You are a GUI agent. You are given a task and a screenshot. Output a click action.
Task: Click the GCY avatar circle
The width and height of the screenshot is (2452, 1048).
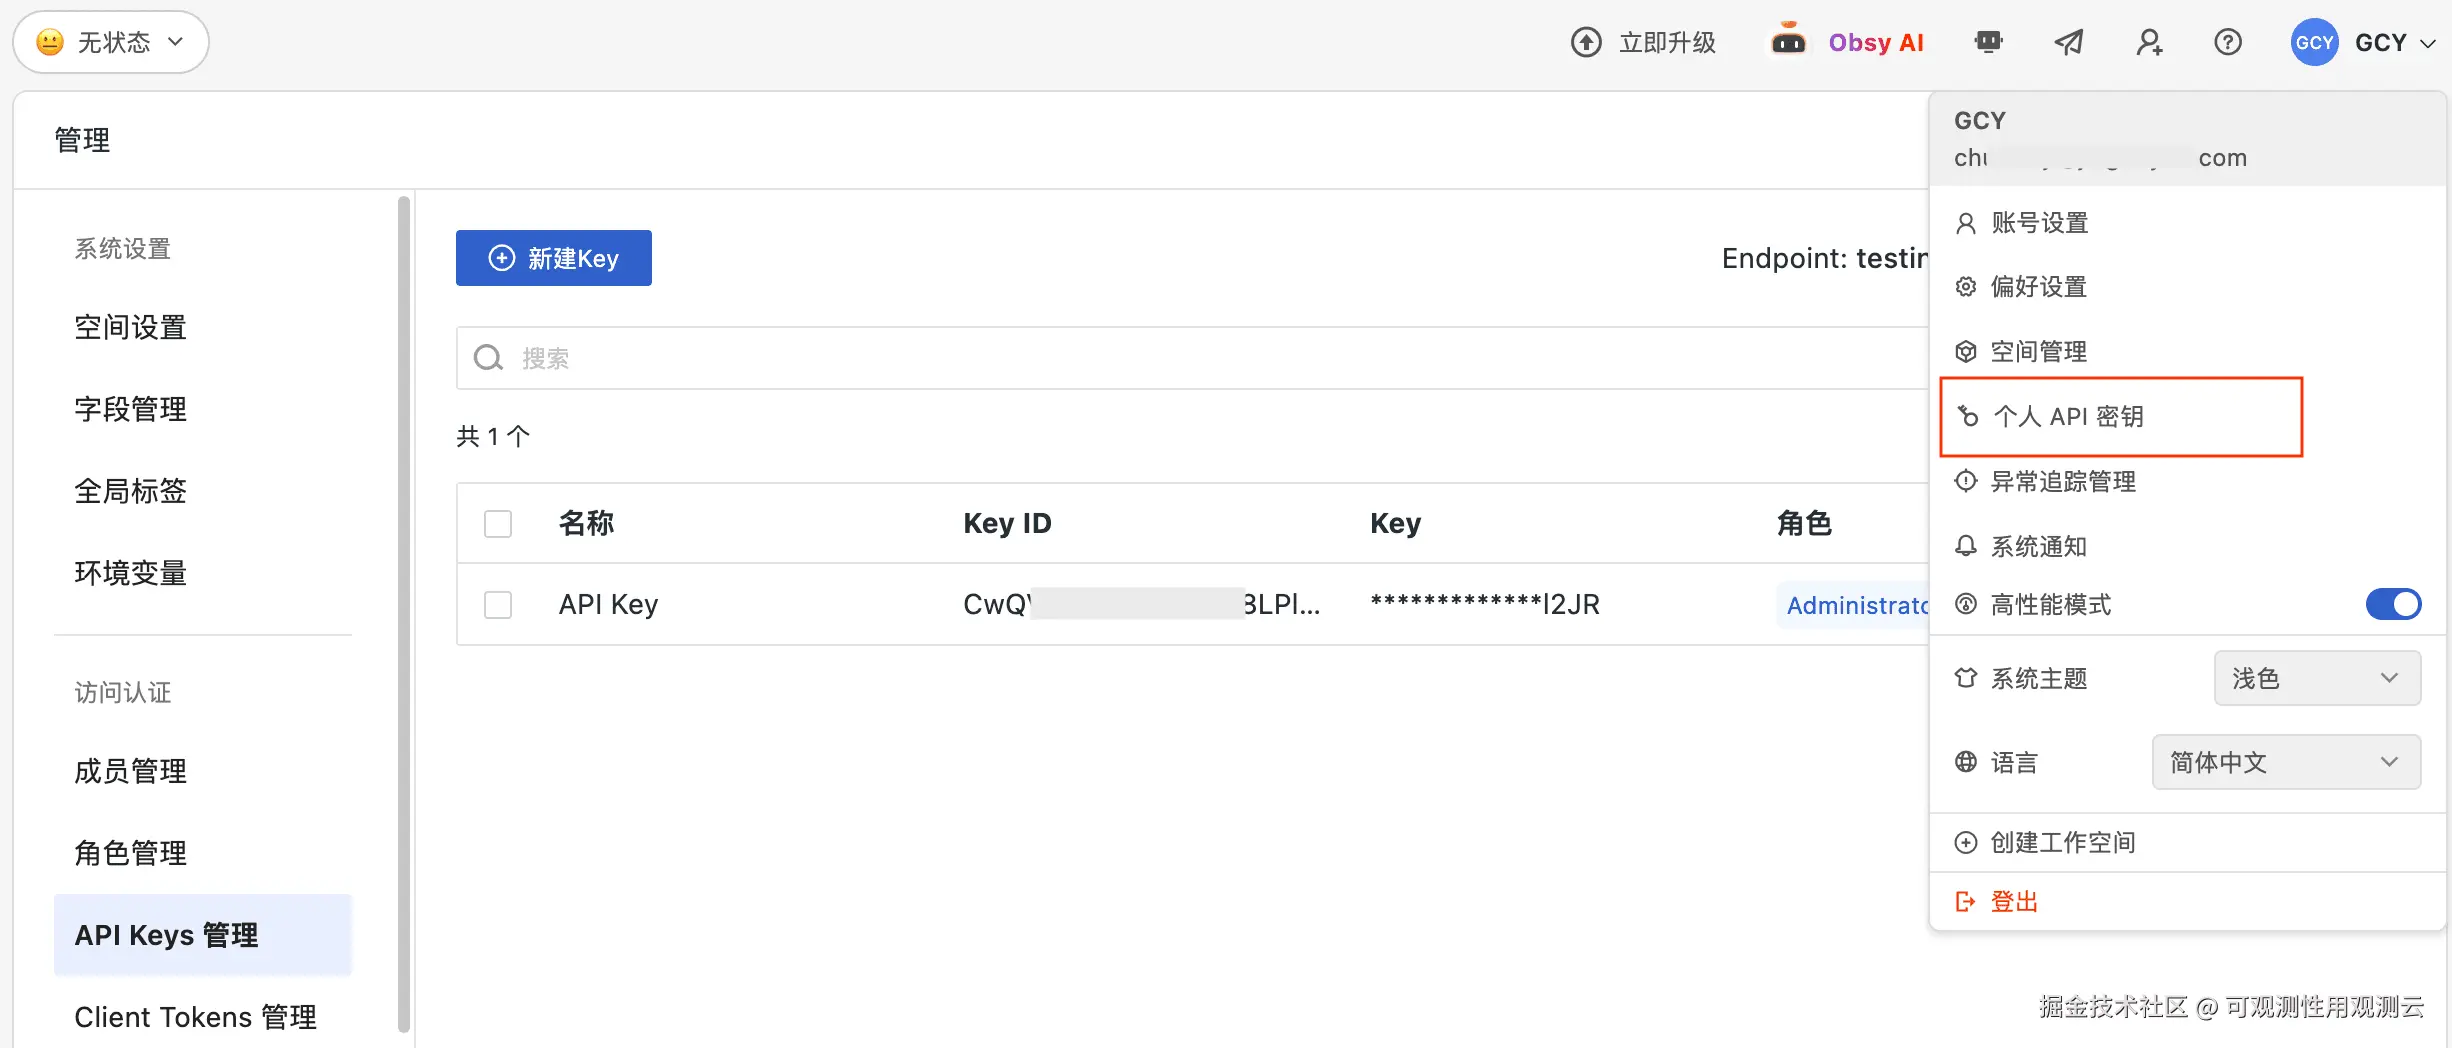pyautogui.click(x=2314, y=42)
